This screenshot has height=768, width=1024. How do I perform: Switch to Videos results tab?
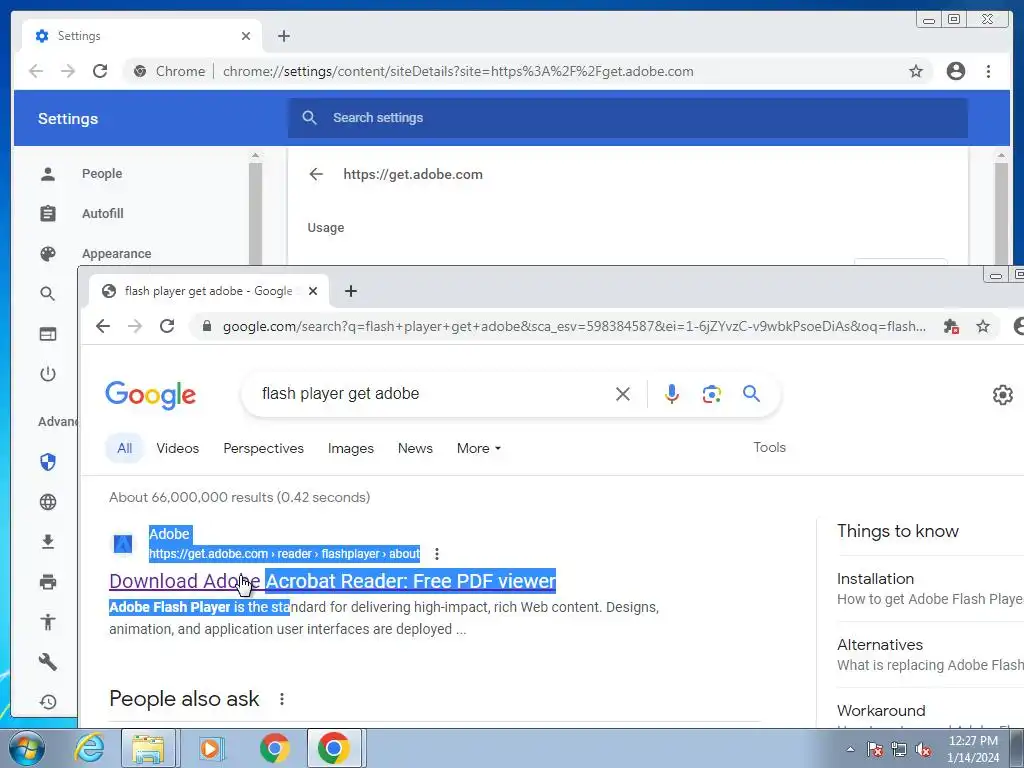pyautogui.click(x=178, y=449)
